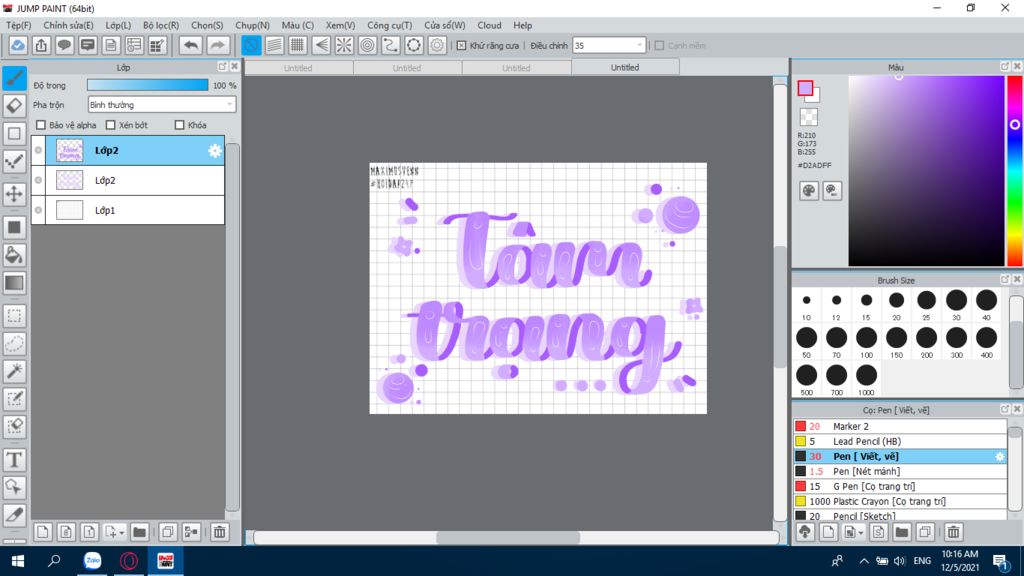Select the Move tool
This screenshot has width=1024, height=576.
[14, 194]
